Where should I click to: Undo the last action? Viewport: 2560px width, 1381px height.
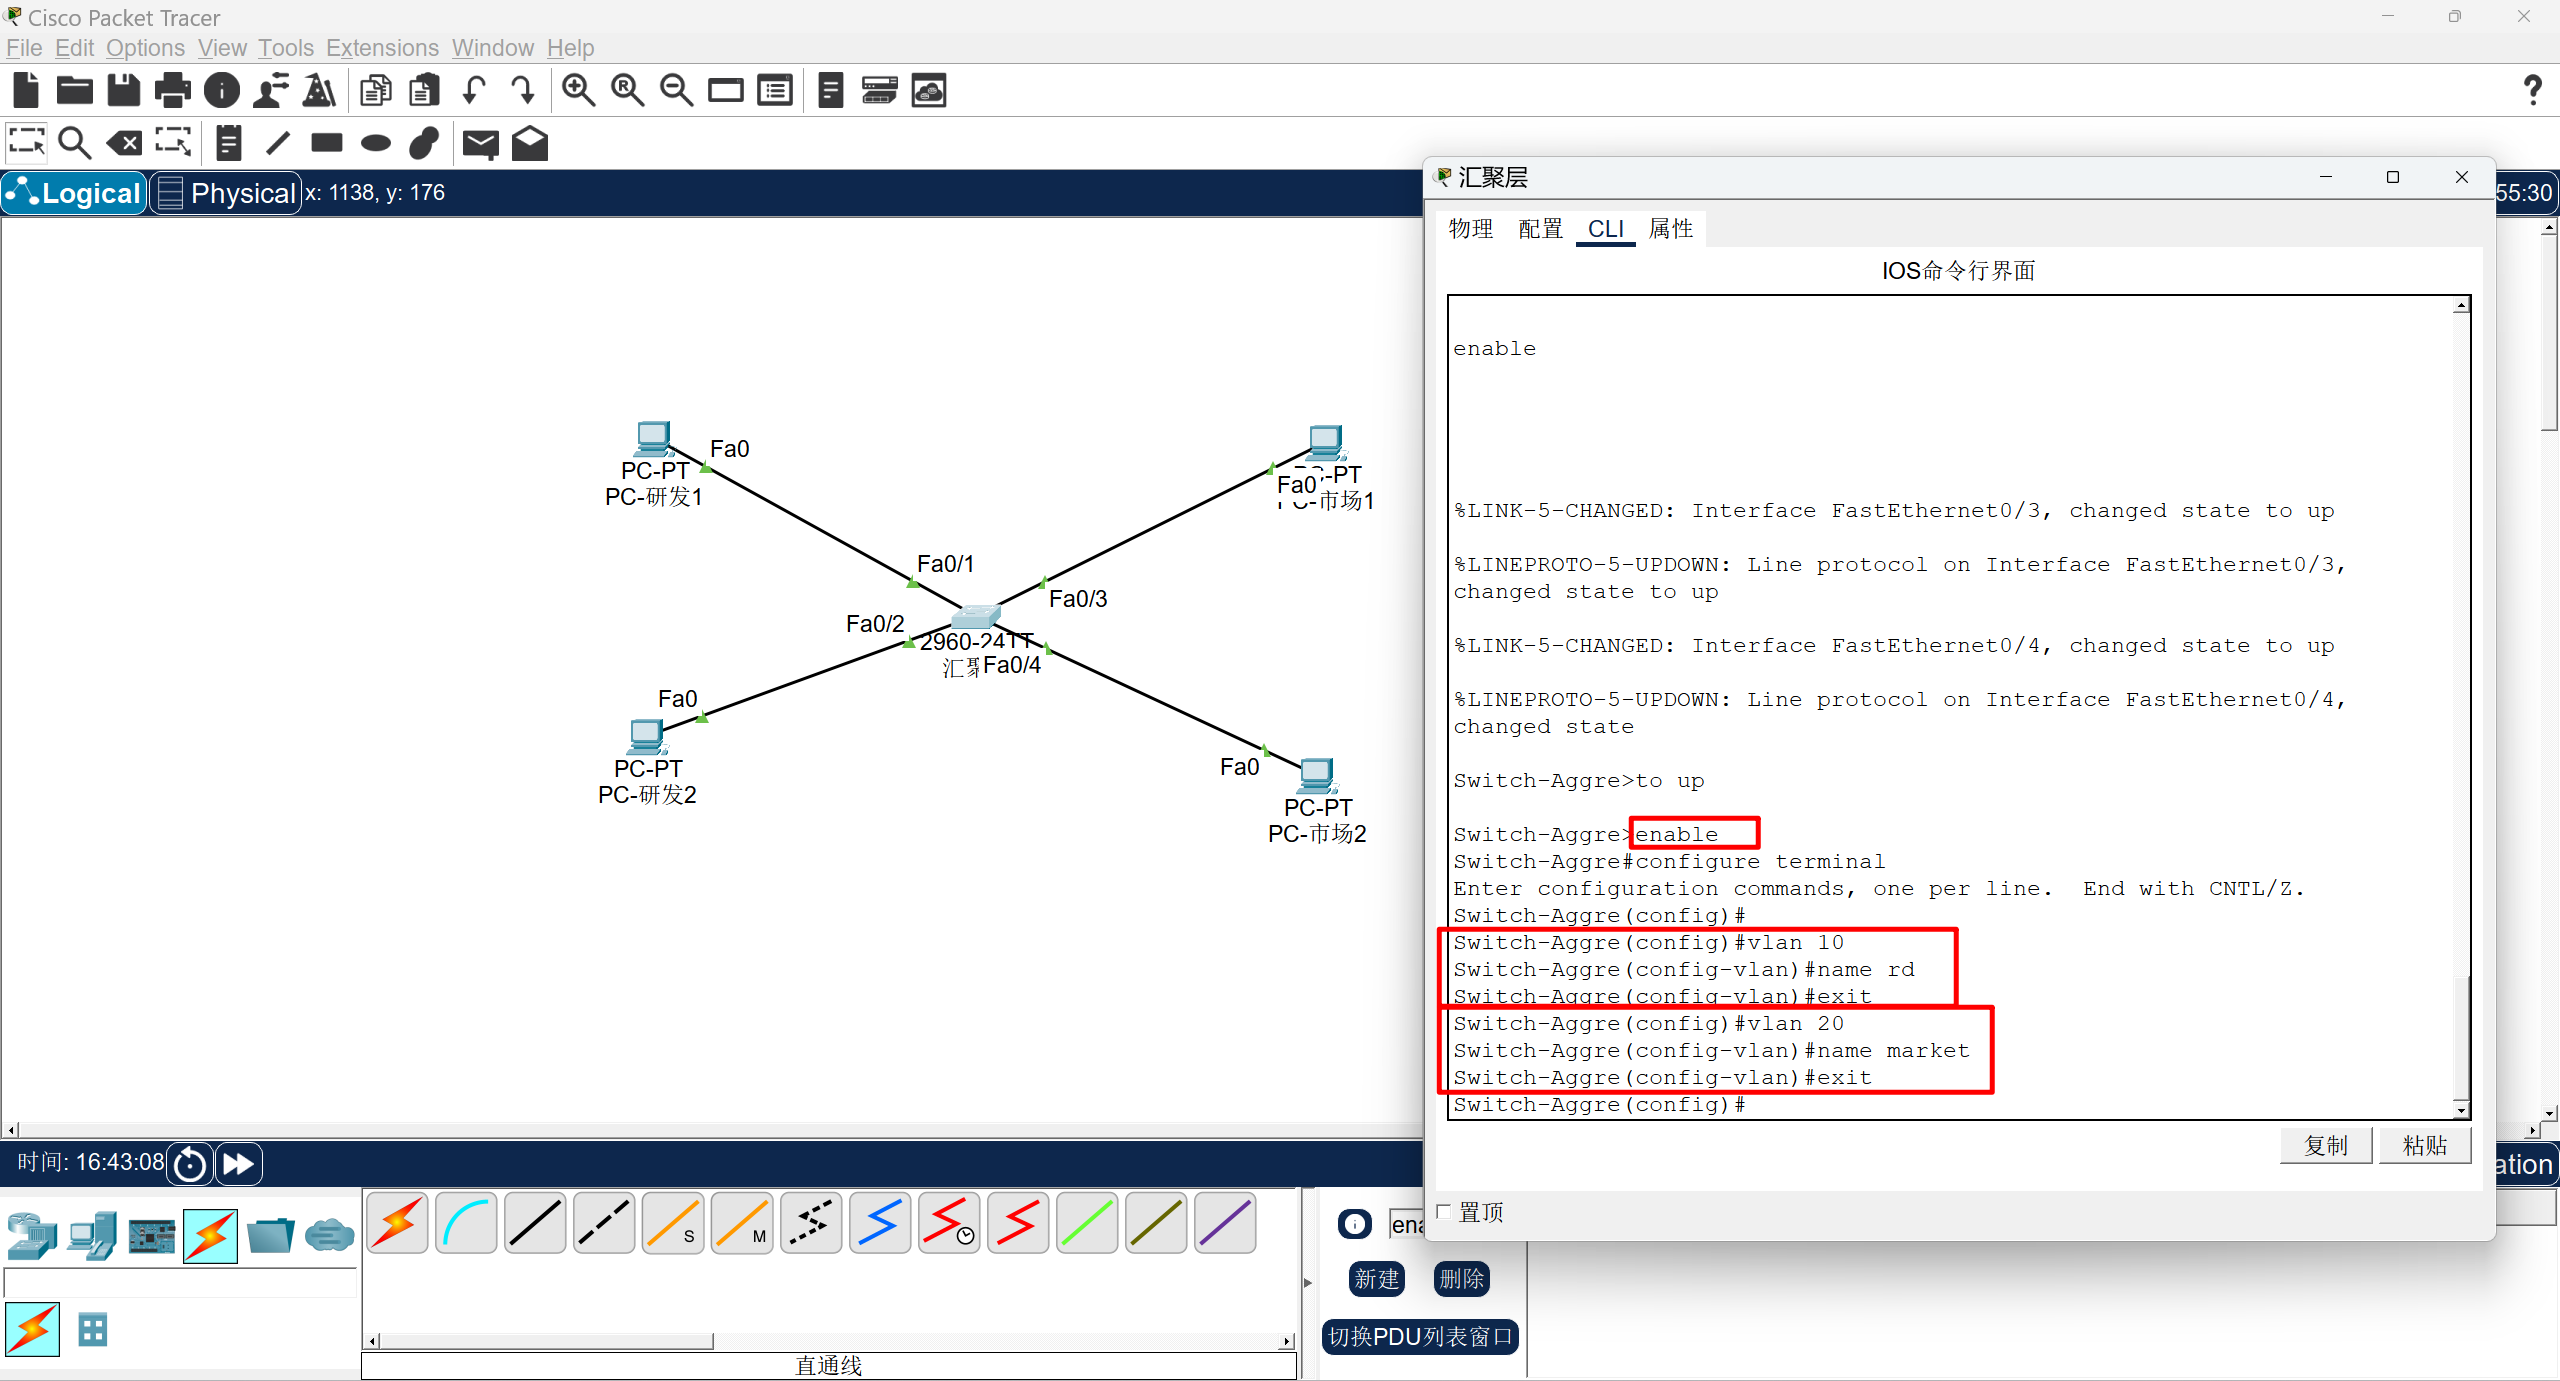pos(474,91)
